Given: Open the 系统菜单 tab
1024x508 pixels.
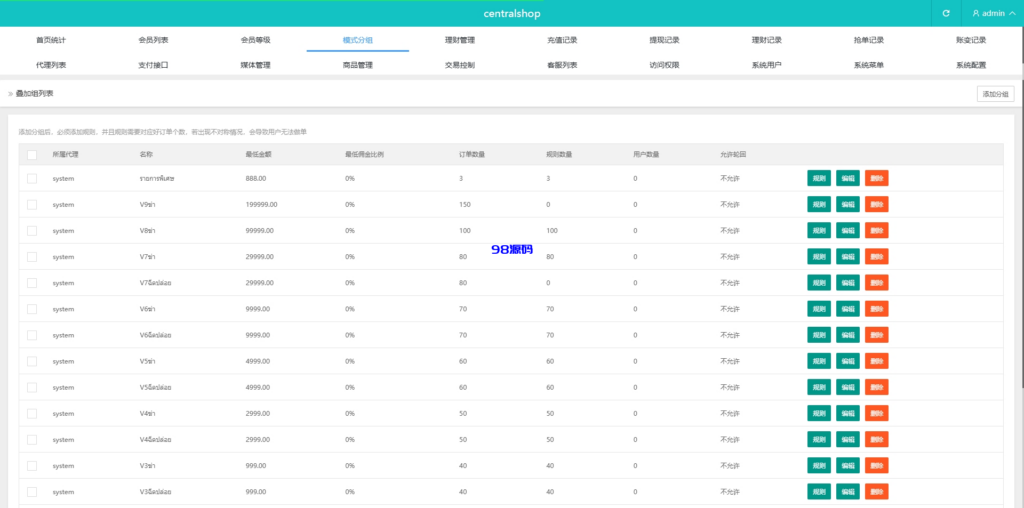Looking at the screenshot, I should point(869,65).
